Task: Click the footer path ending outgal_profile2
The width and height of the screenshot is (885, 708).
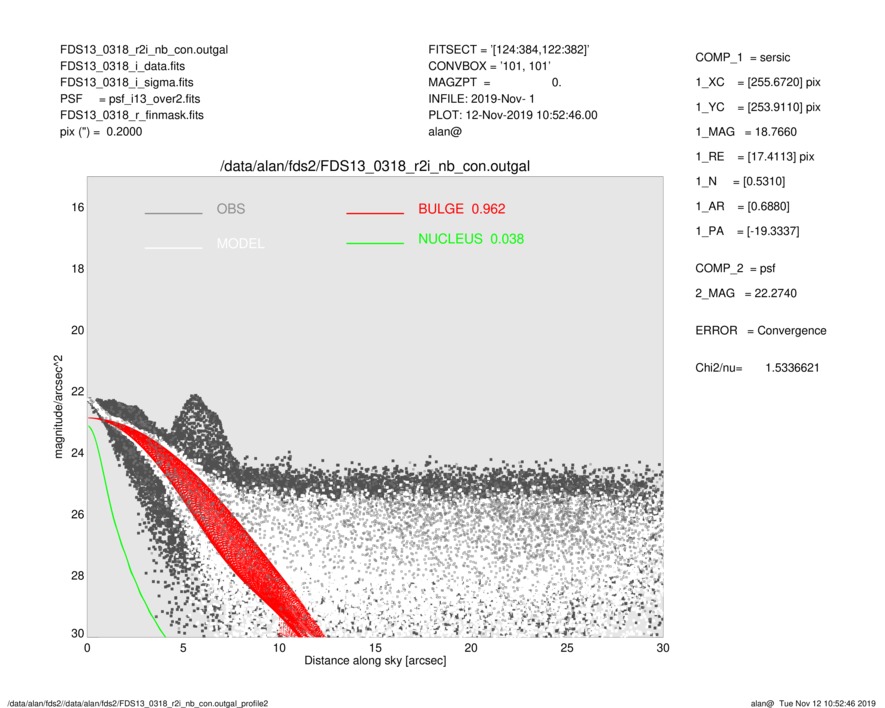Action: [138, 703]
